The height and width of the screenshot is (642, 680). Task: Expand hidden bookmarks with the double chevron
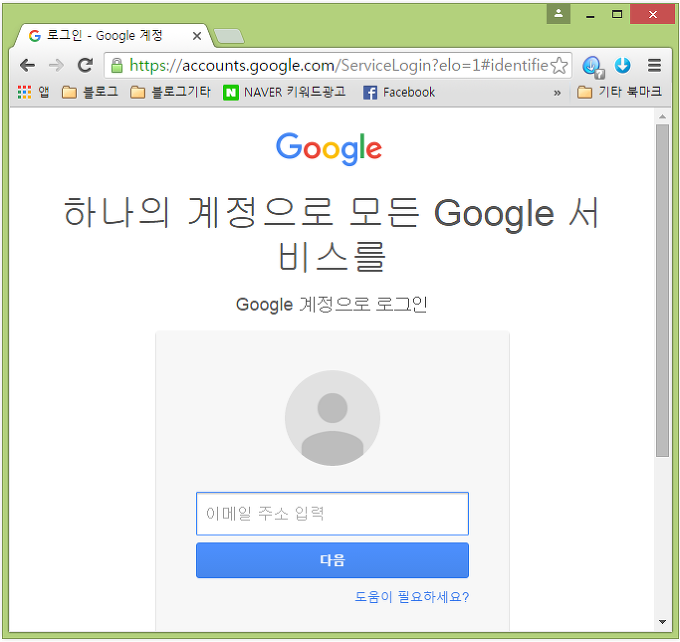pyautogui.click(x=557, y=92)
